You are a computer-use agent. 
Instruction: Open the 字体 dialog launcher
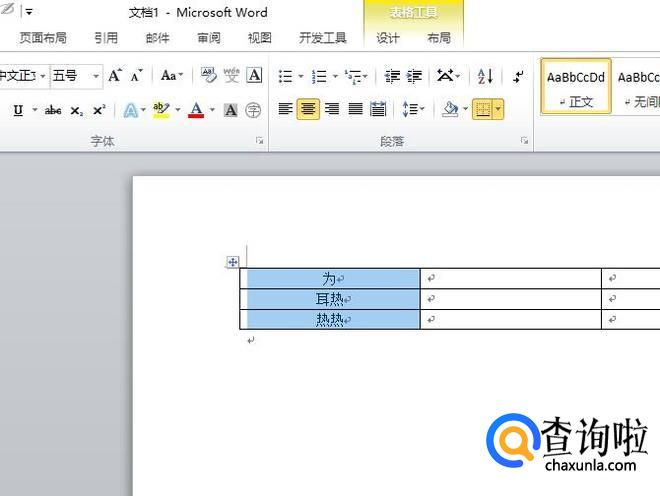coord(260,141)
